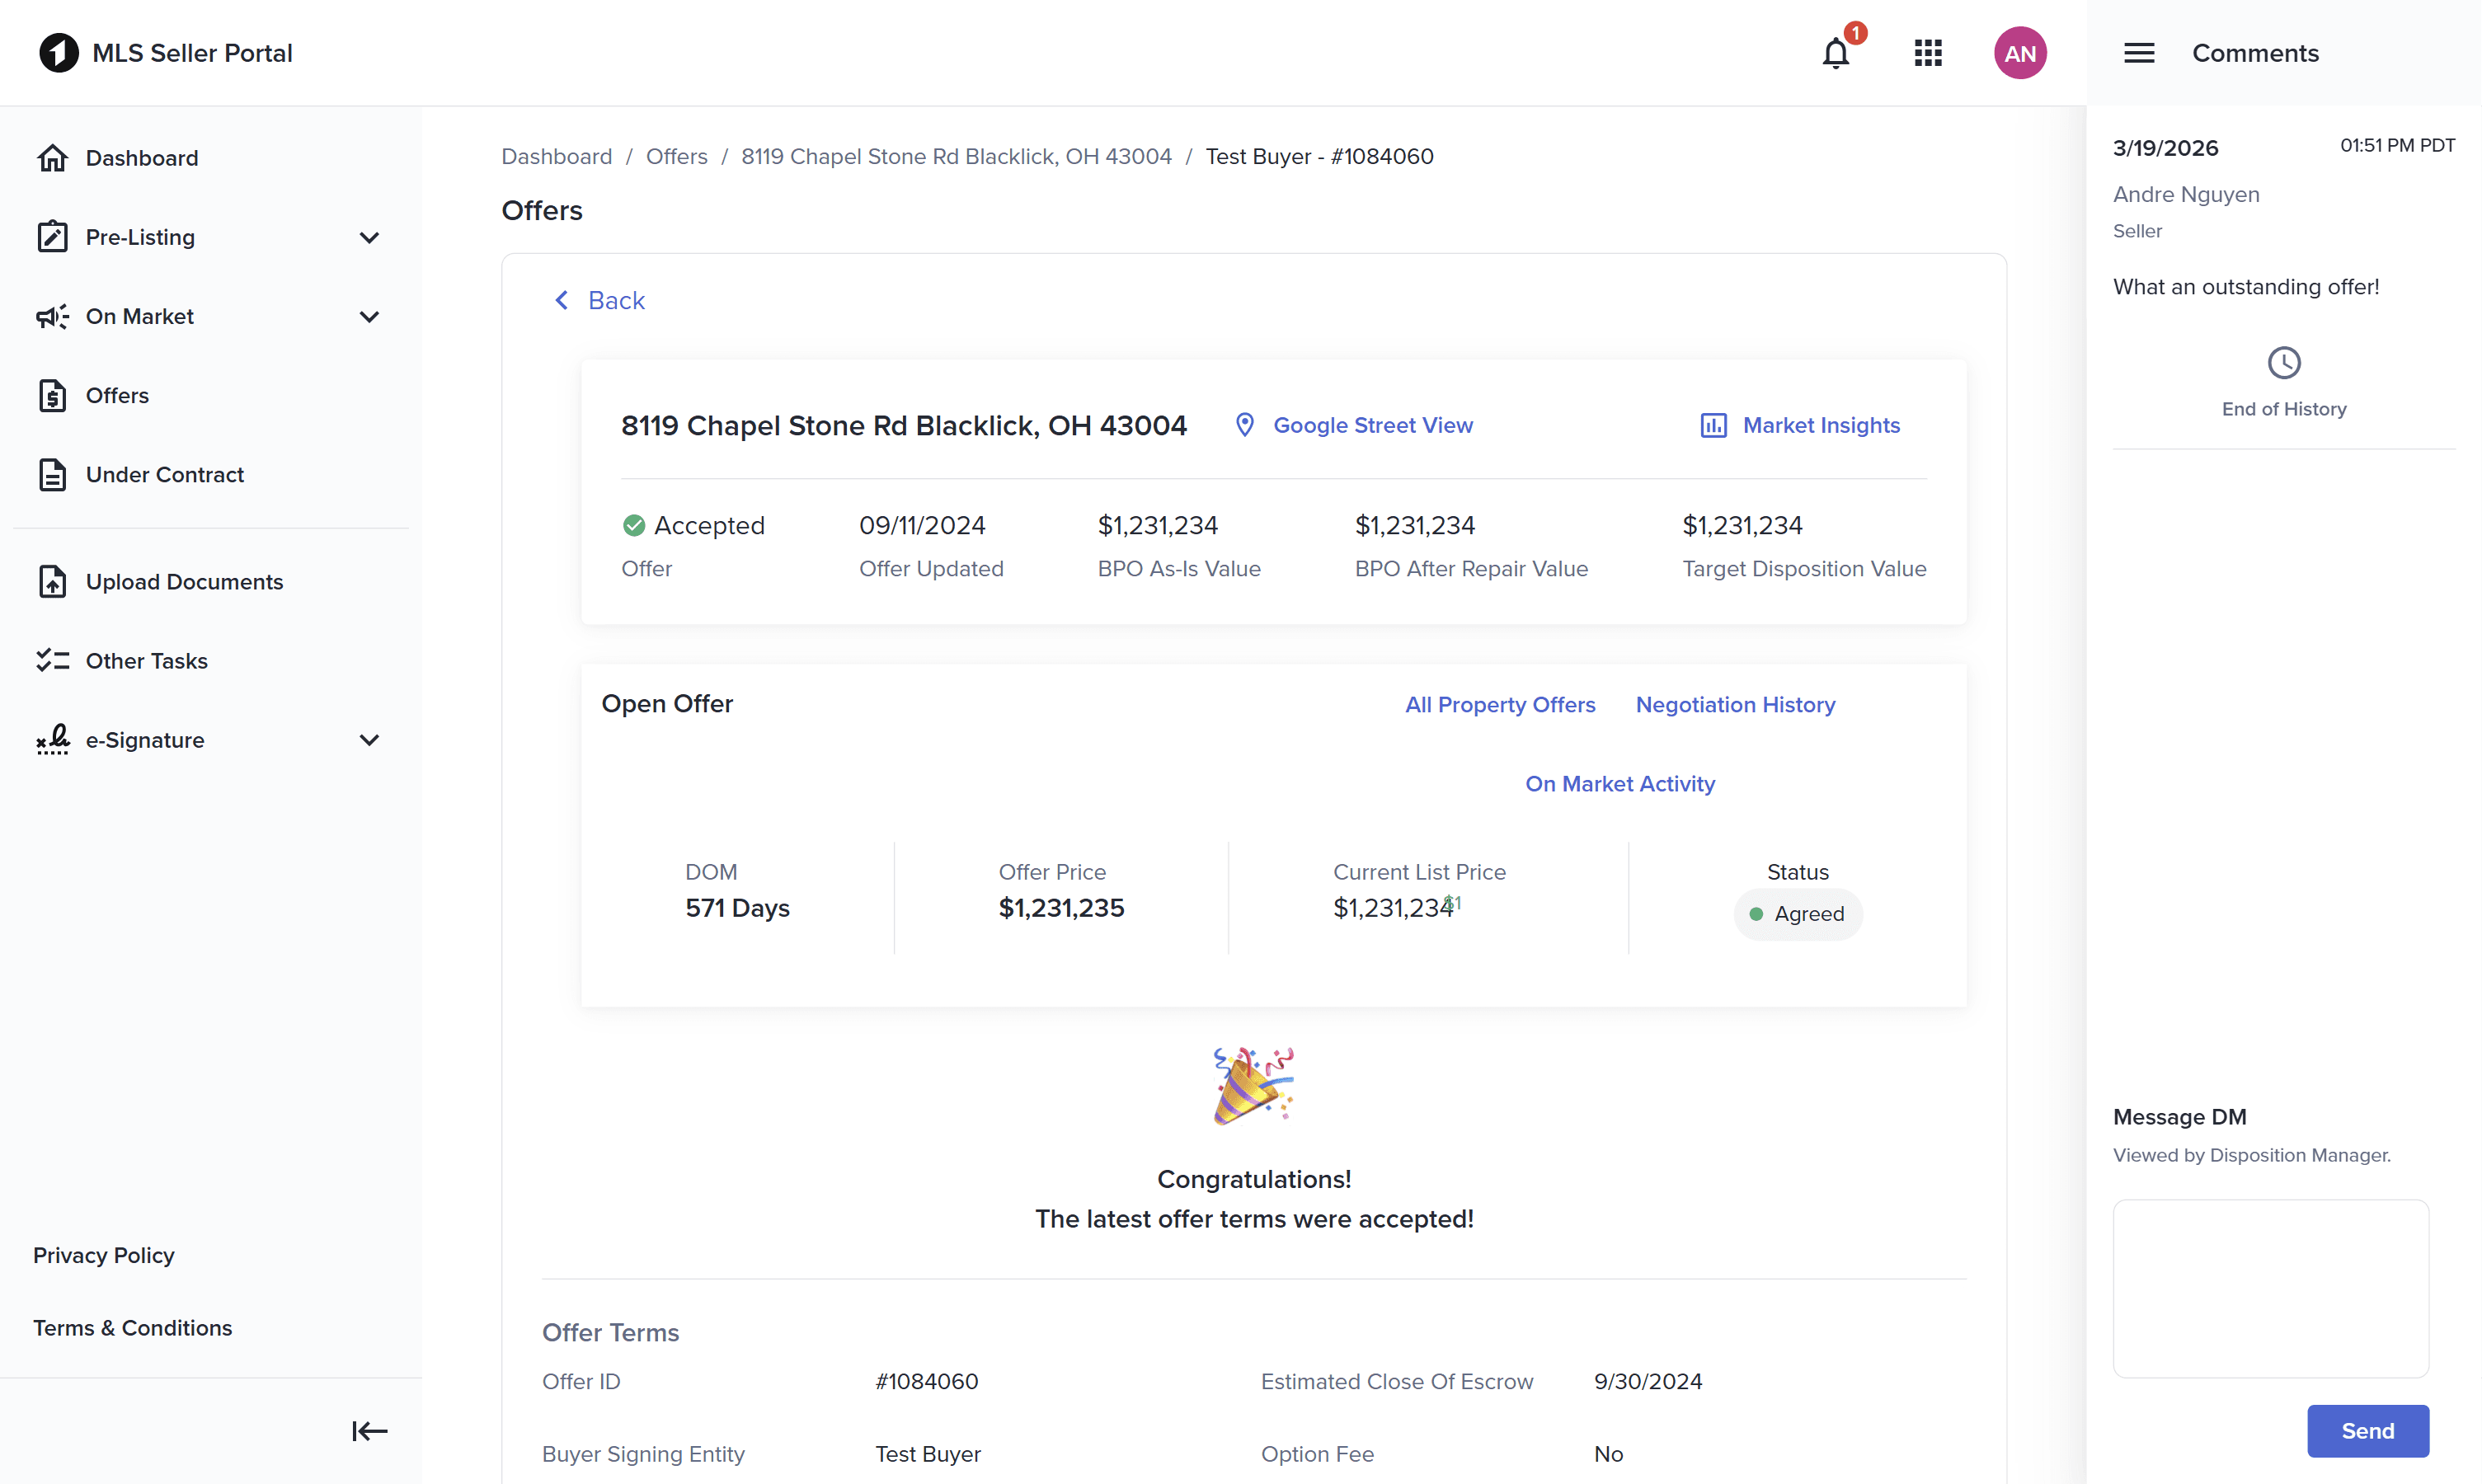2482x1484 pixels.
Task: Click the Send button
Action: (2367, 1431)
